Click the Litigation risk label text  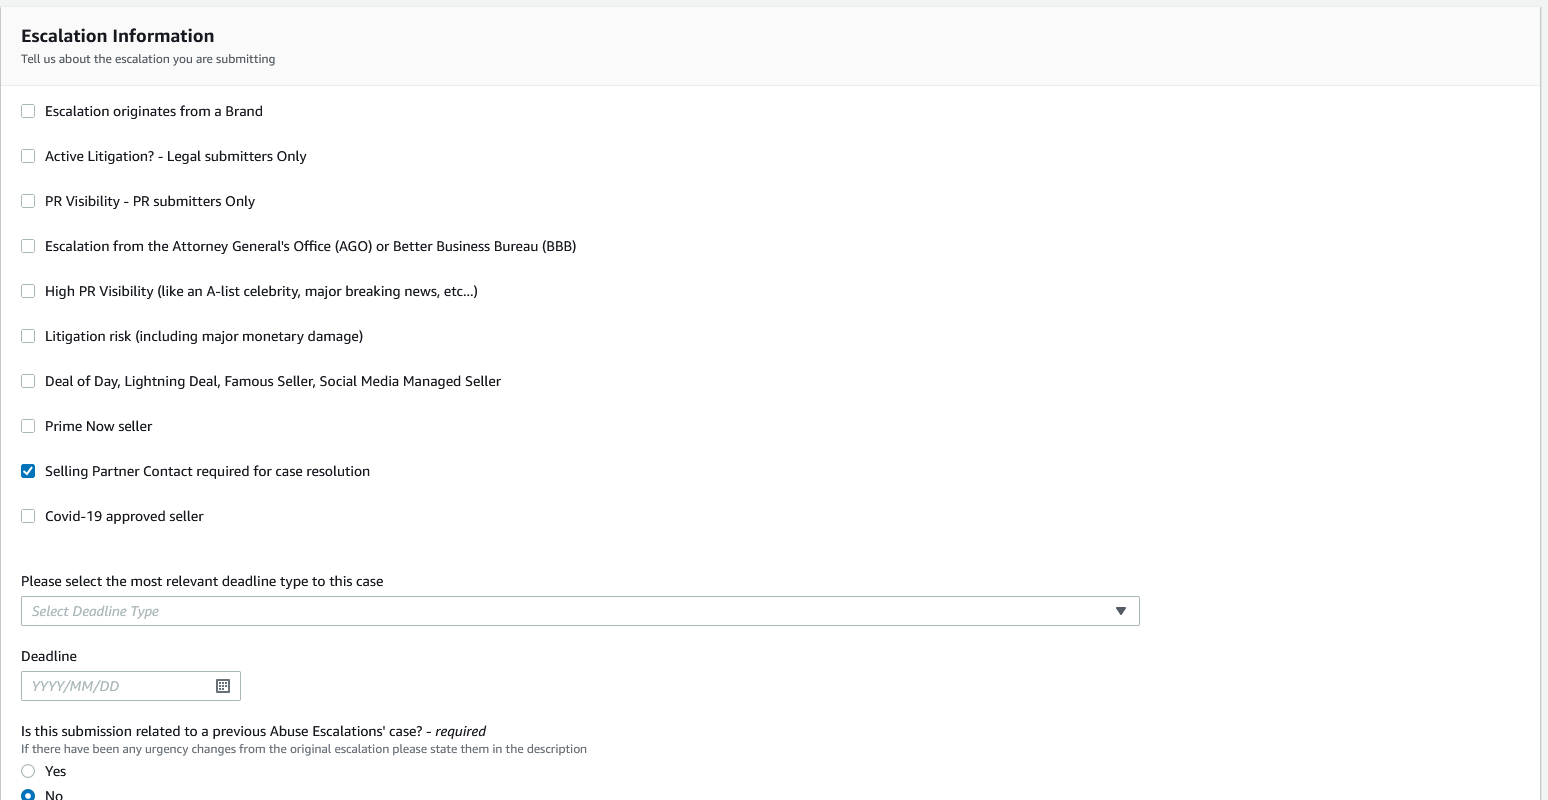click(204, 336)
